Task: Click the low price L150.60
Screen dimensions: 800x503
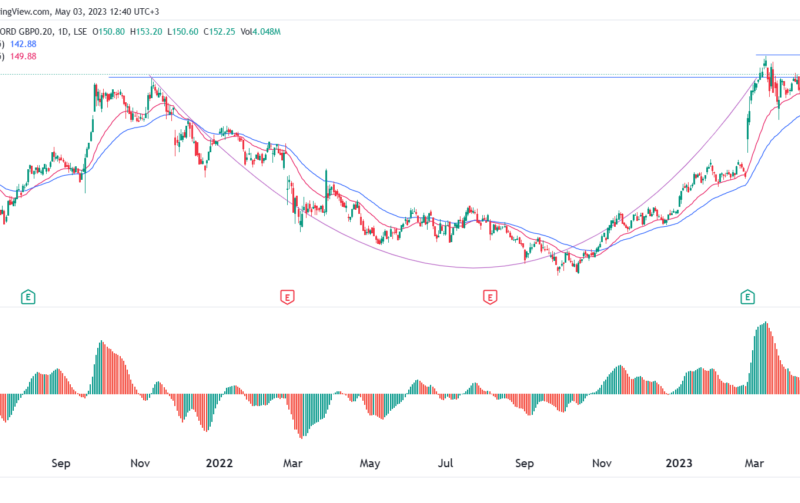Action: (x=183, y=32)
